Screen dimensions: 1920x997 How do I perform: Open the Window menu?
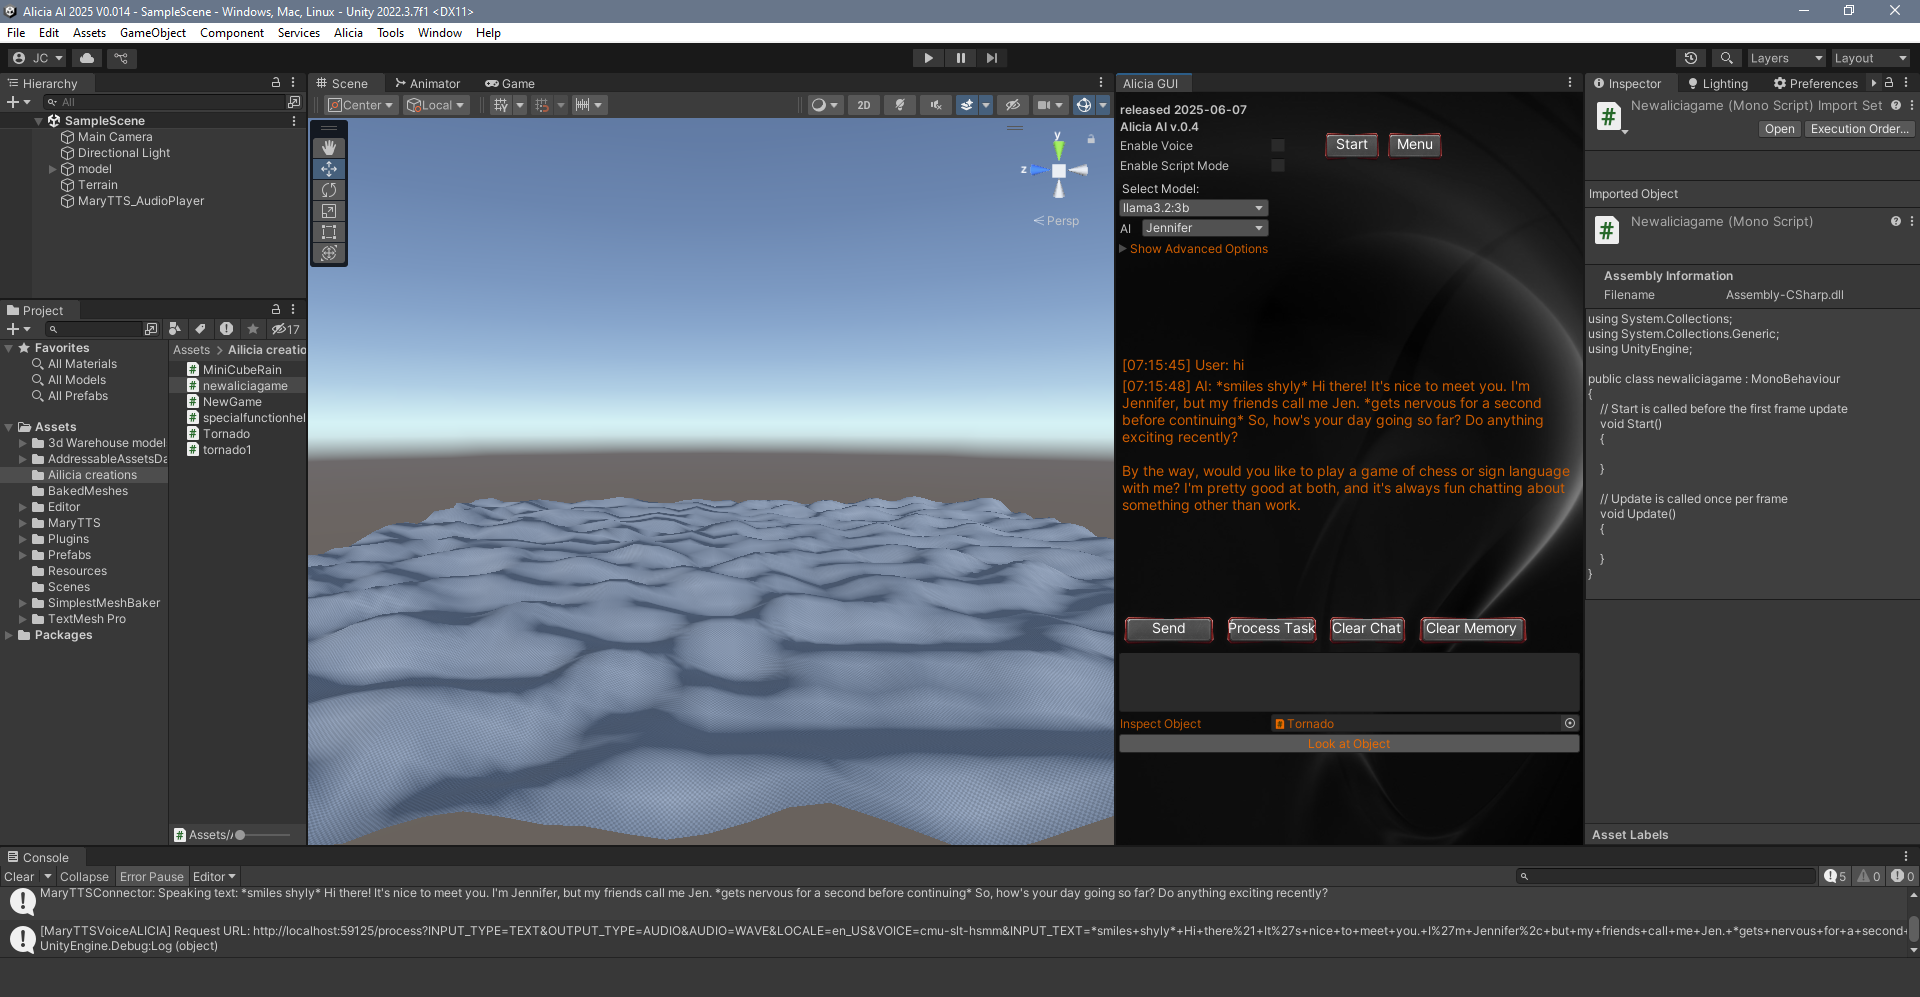coord(439,33)
